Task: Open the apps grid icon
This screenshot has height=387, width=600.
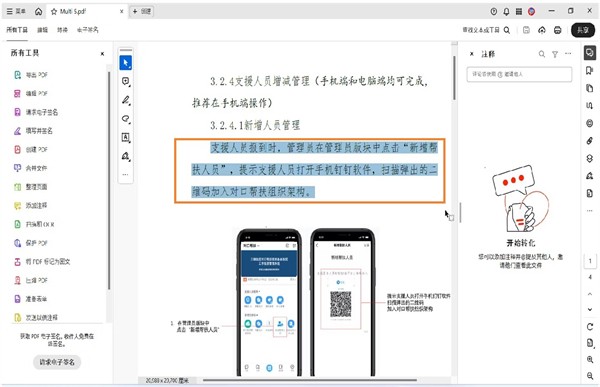Action: (519, 11)
